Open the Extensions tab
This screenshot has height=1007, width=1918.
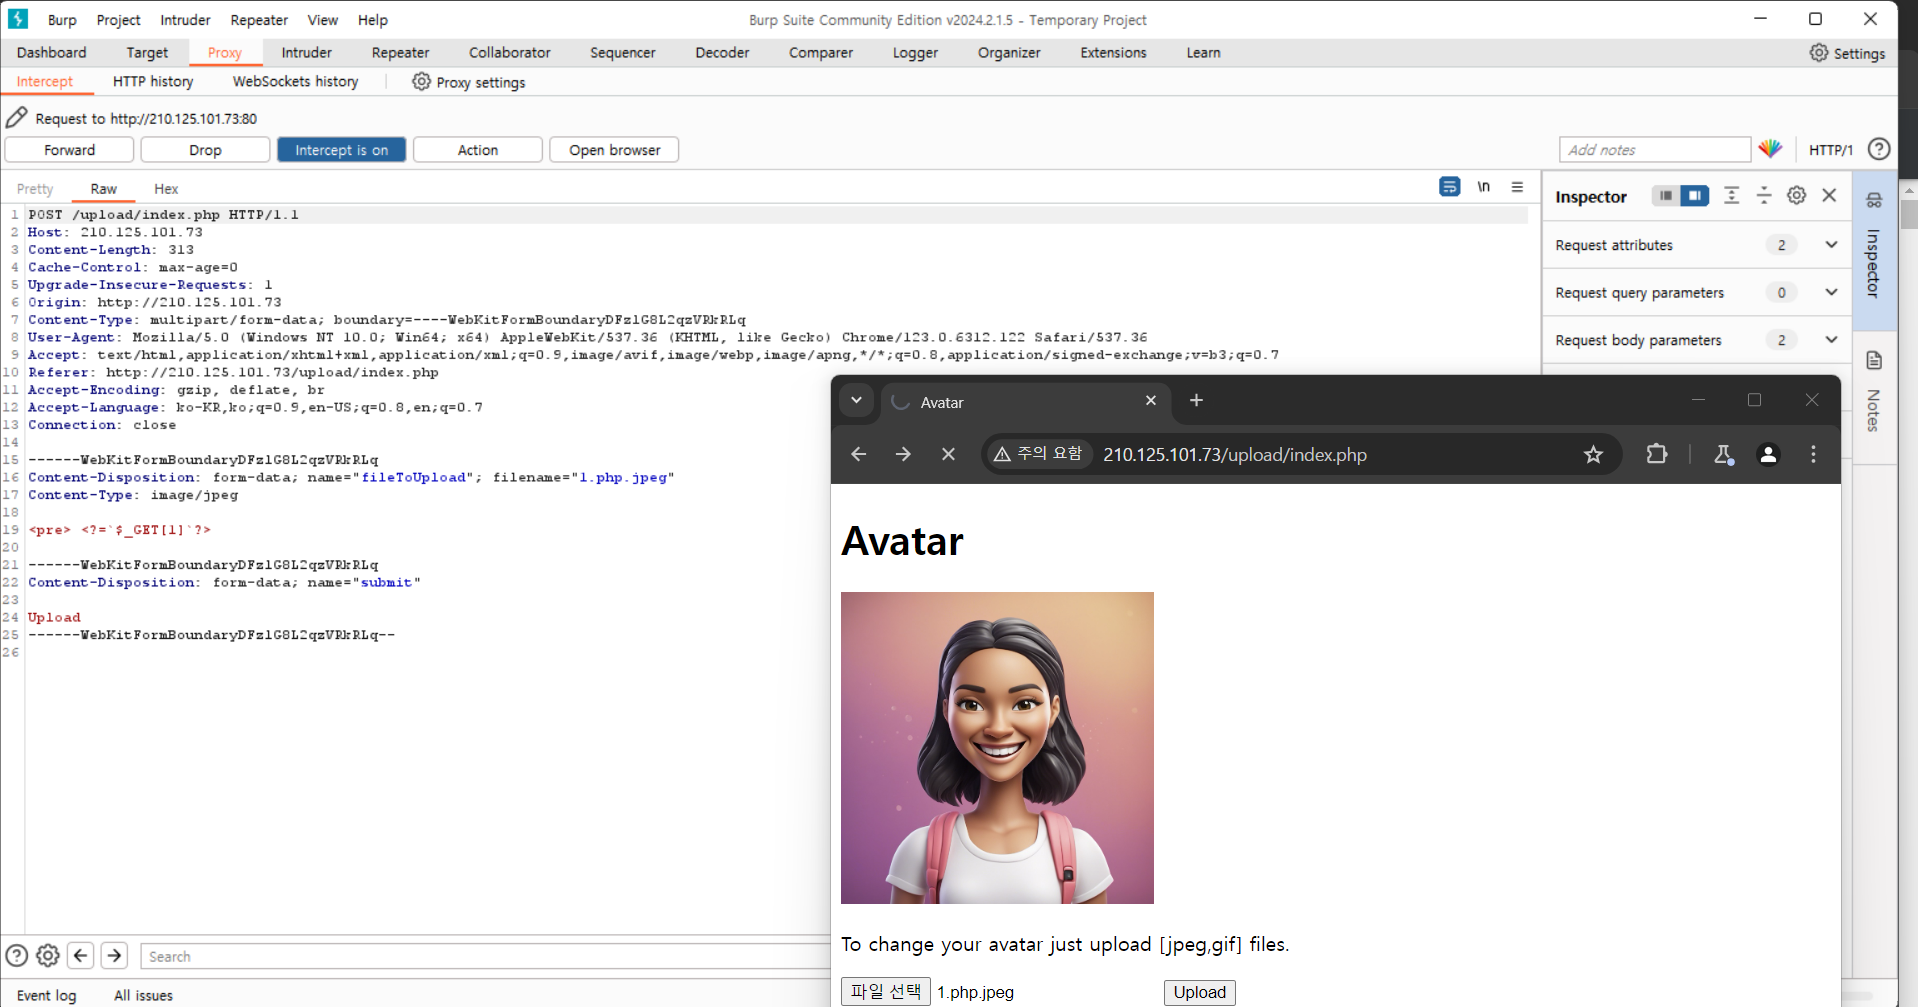point(1113,53)
